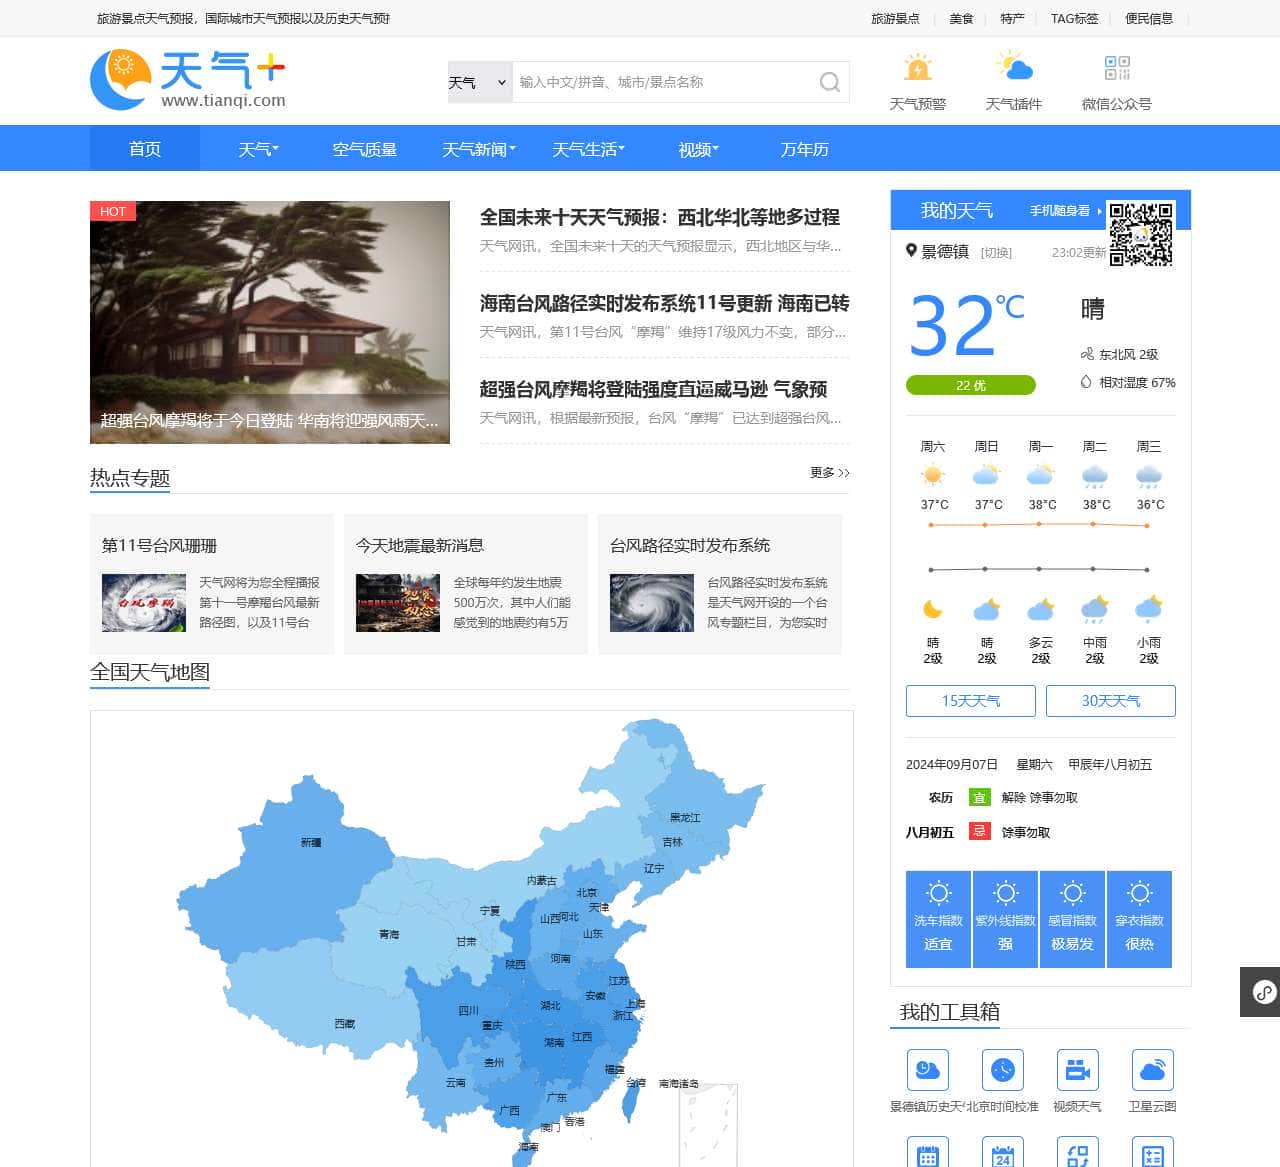Click the 多云 night weather icon

[1041, 609]
